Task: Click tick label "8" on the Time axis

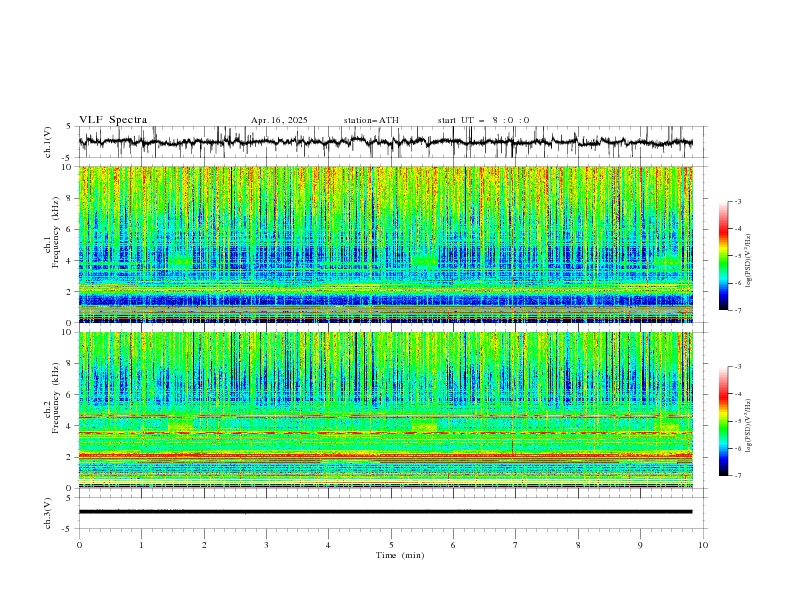Action: coord(578,545)
